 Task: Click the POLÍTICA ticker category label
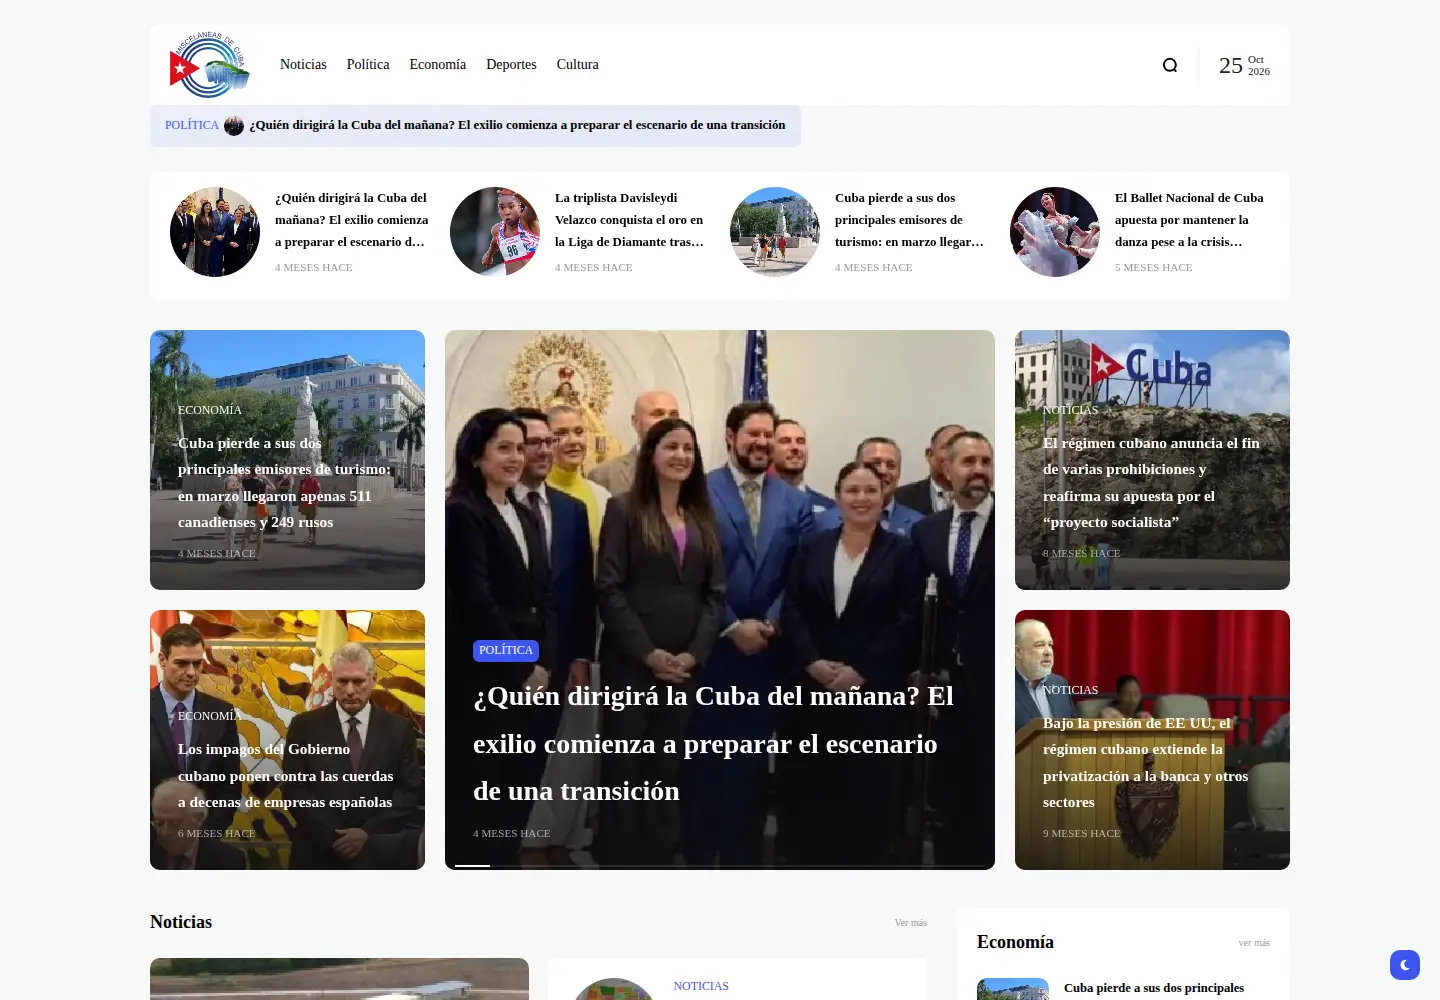(192, 125)
